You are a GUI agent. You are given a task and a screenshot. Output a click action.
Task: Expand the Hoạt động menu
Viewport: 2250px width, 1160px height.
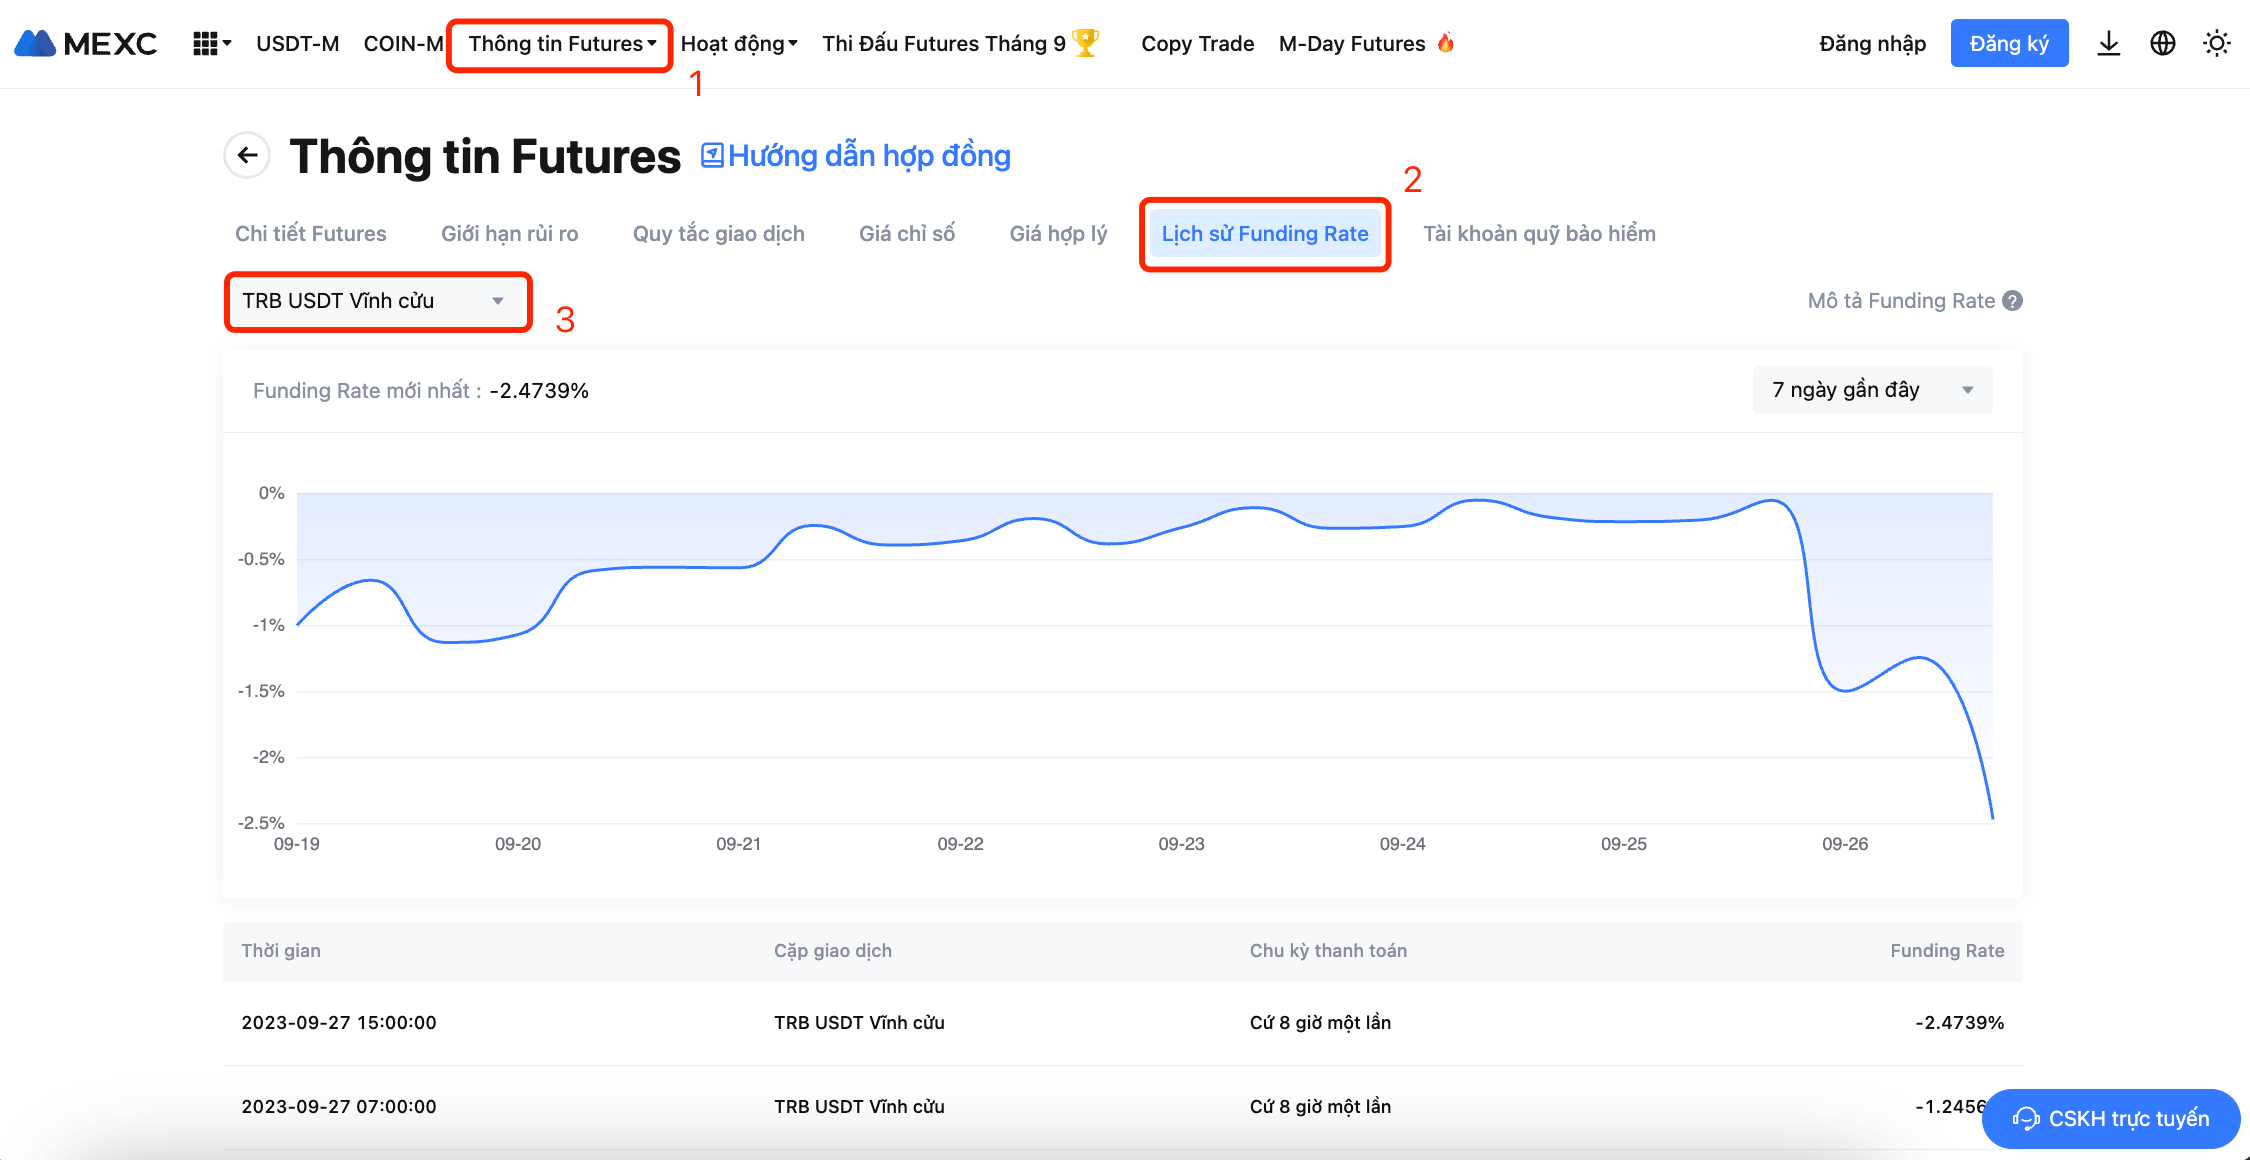[739, 44]
